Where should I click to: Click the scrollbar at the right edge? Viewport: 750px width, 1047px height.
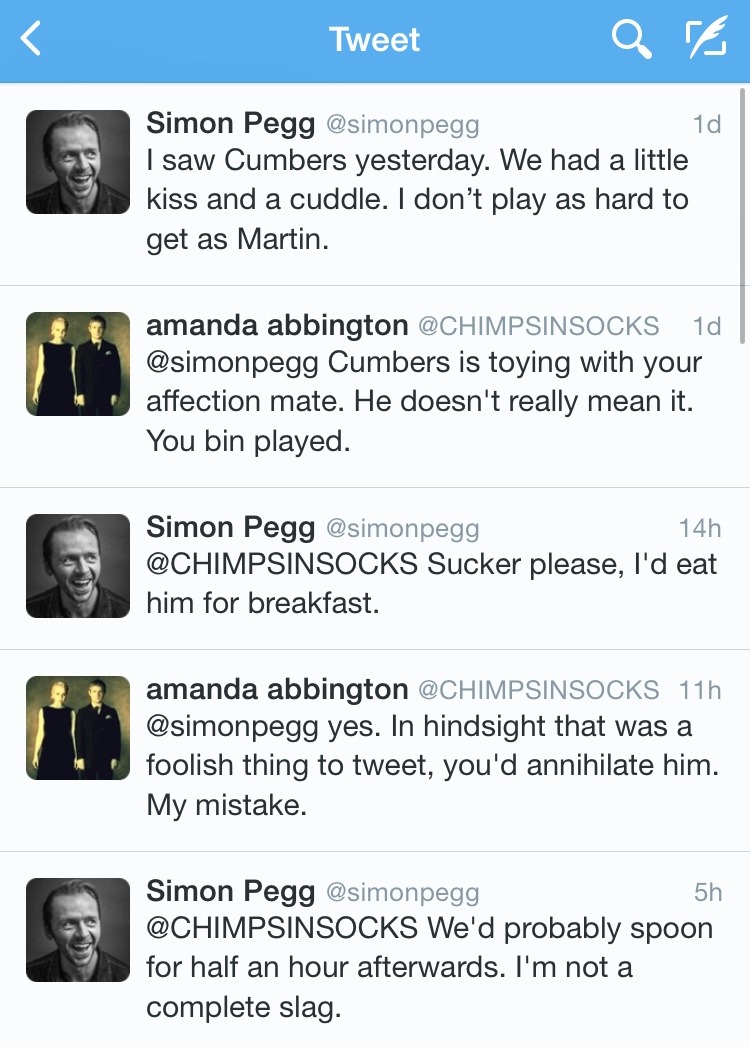pos(742,215)
